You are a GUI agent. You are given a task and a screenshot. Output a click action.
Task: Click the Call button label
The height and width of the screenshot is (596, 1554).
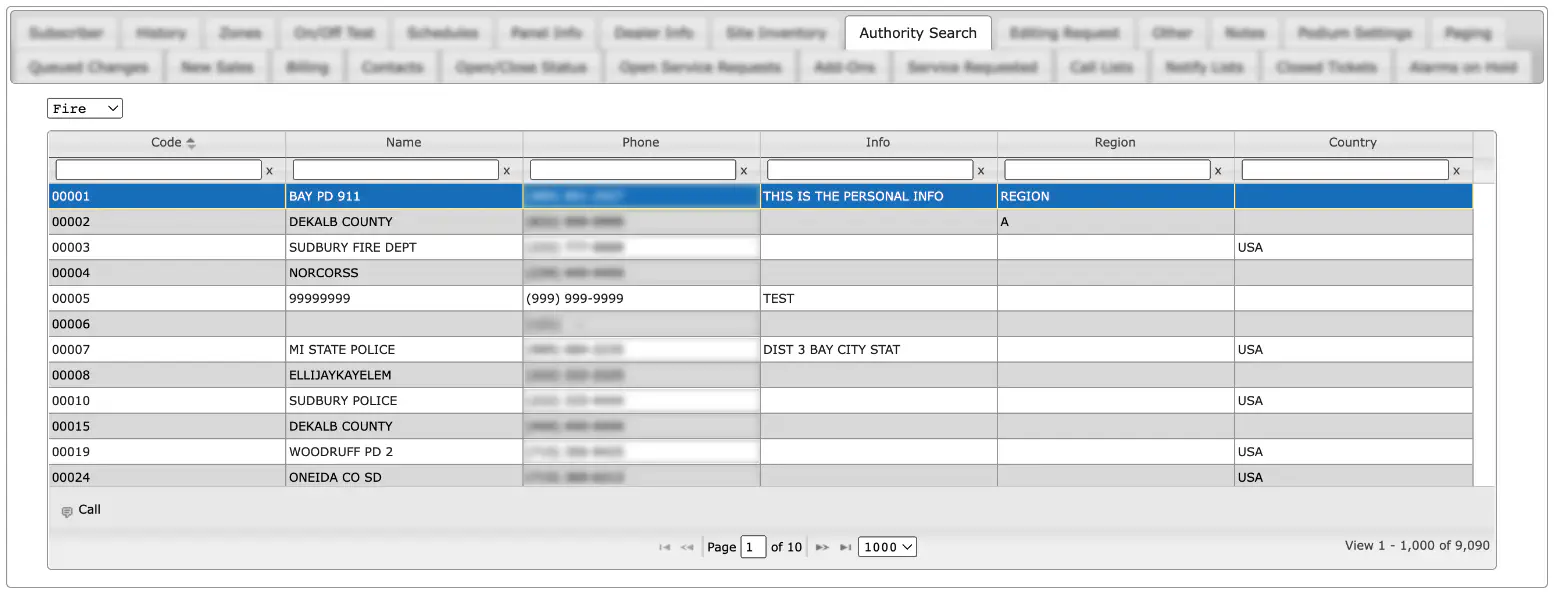pyautogui.click(x=90, y=510)
